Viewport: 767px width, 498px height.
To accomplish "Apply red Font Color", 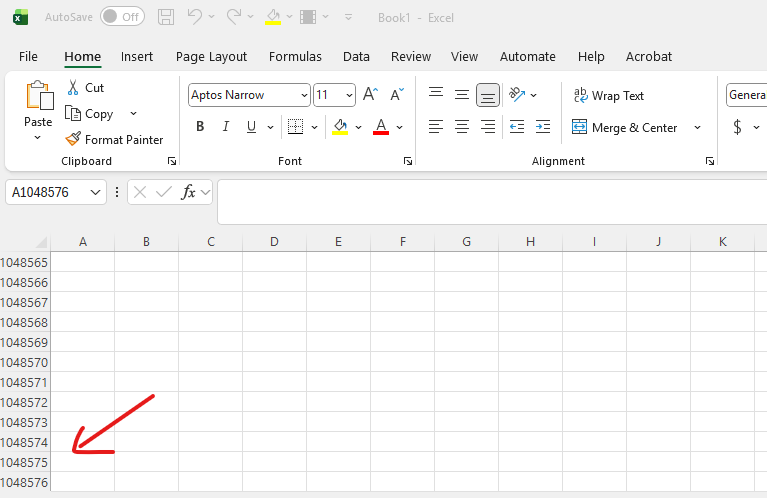I will pos(381,127).
